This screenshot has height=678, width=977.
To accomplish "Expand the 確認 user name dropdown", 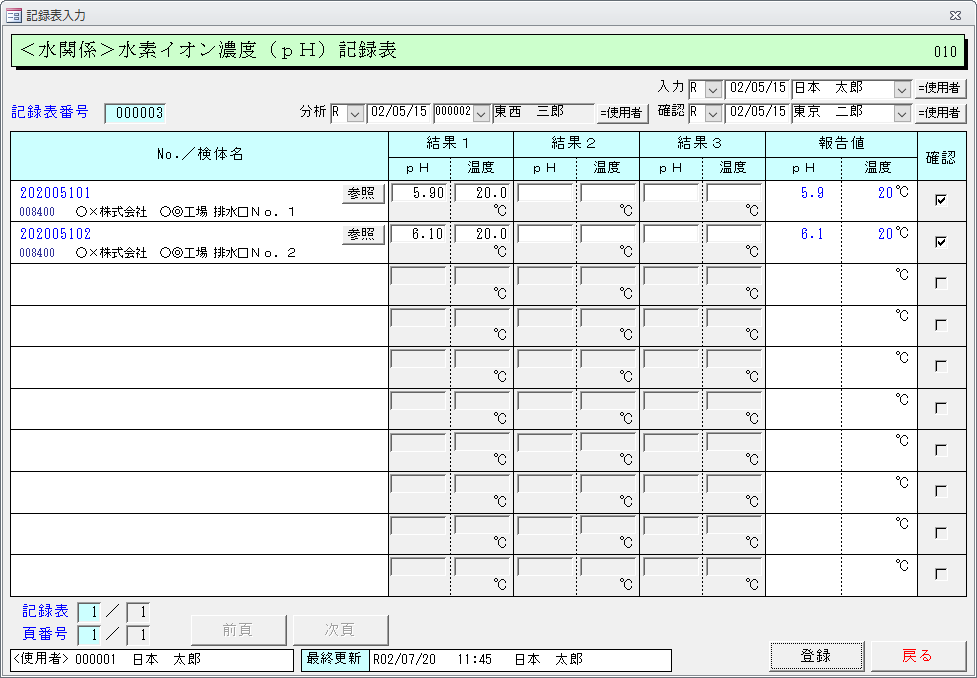I will click(x=901, y=113).
